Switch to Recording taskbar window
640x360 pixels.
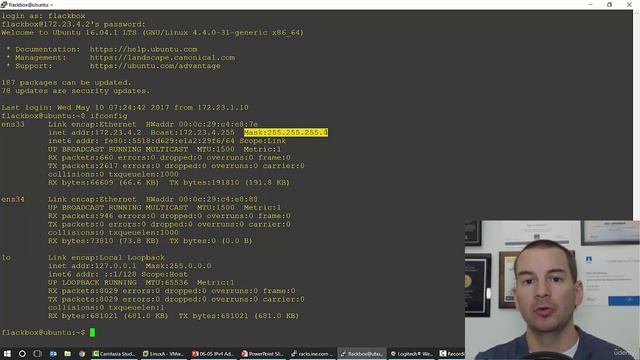pos(451,353)
